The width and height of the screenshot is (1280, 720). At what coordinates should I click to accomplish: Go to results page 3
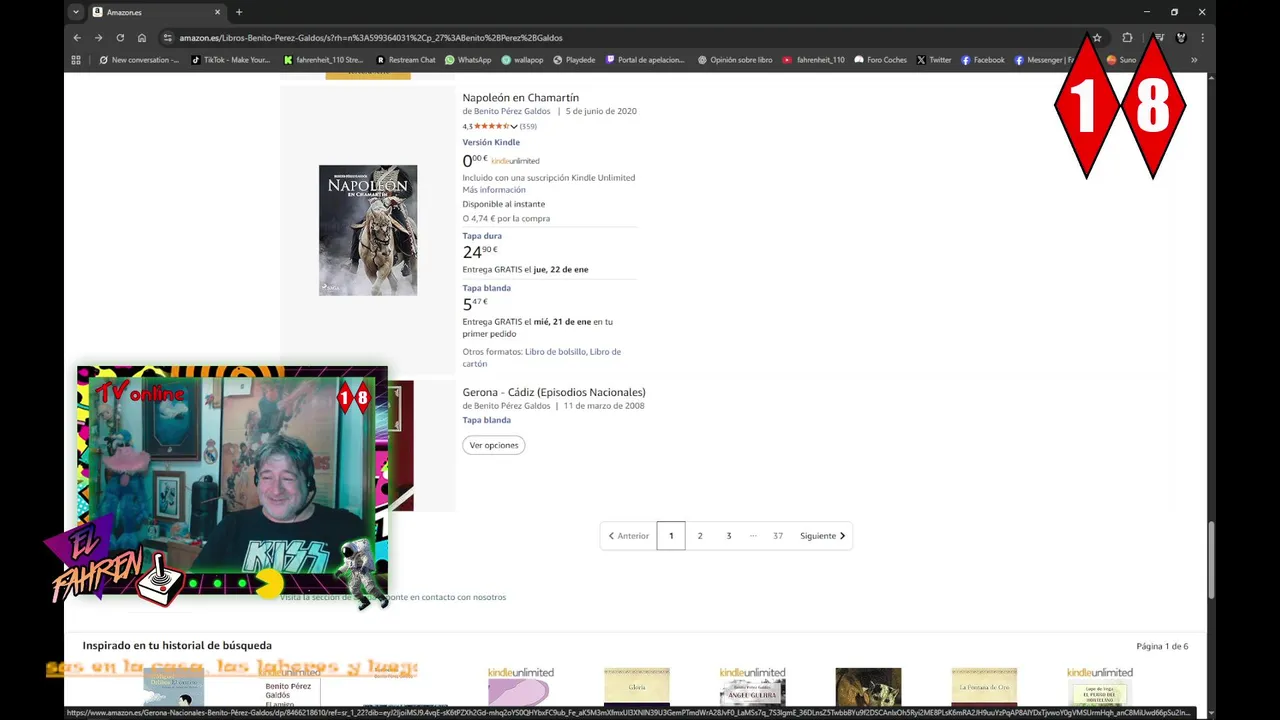[729, 536]
